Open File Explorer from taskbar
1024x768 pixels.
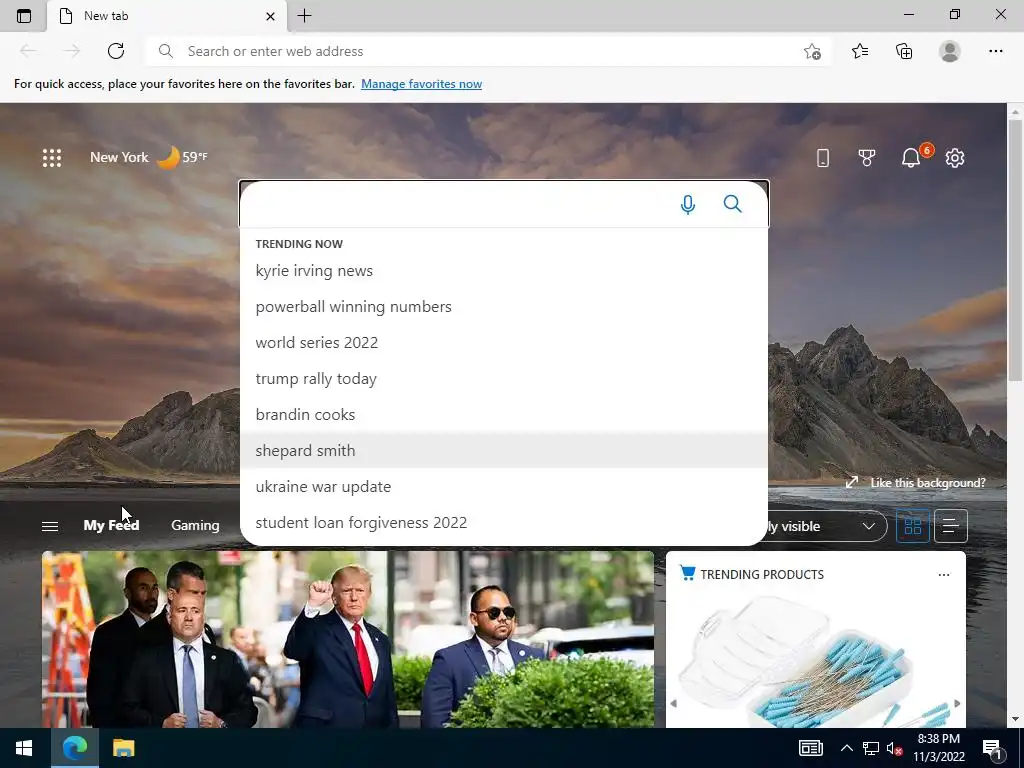click(123, 748)
